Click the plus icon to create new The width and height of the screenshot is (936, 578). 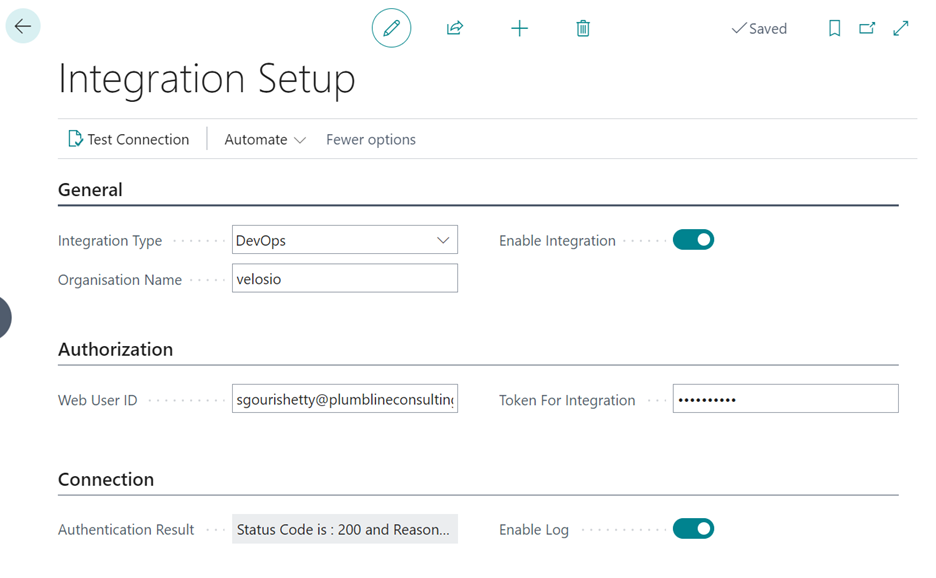pos(519,28)
